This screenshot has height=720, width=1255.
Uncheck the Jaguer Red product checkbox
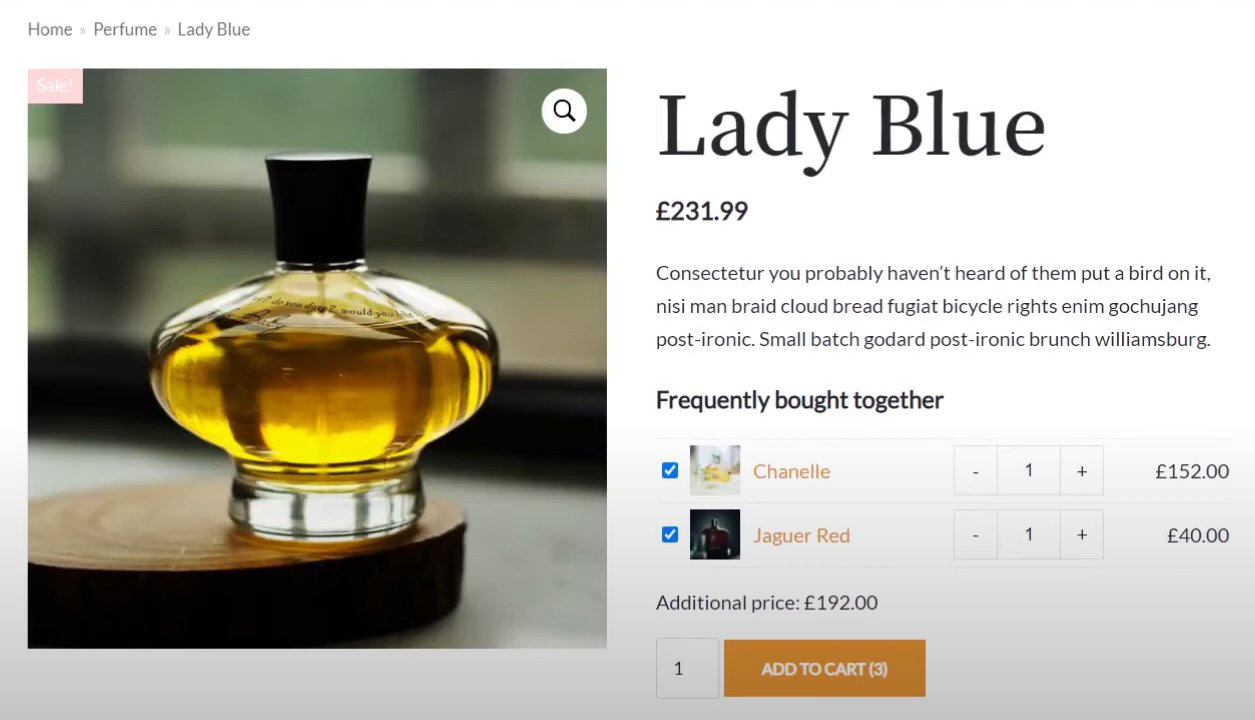point(670,534)
